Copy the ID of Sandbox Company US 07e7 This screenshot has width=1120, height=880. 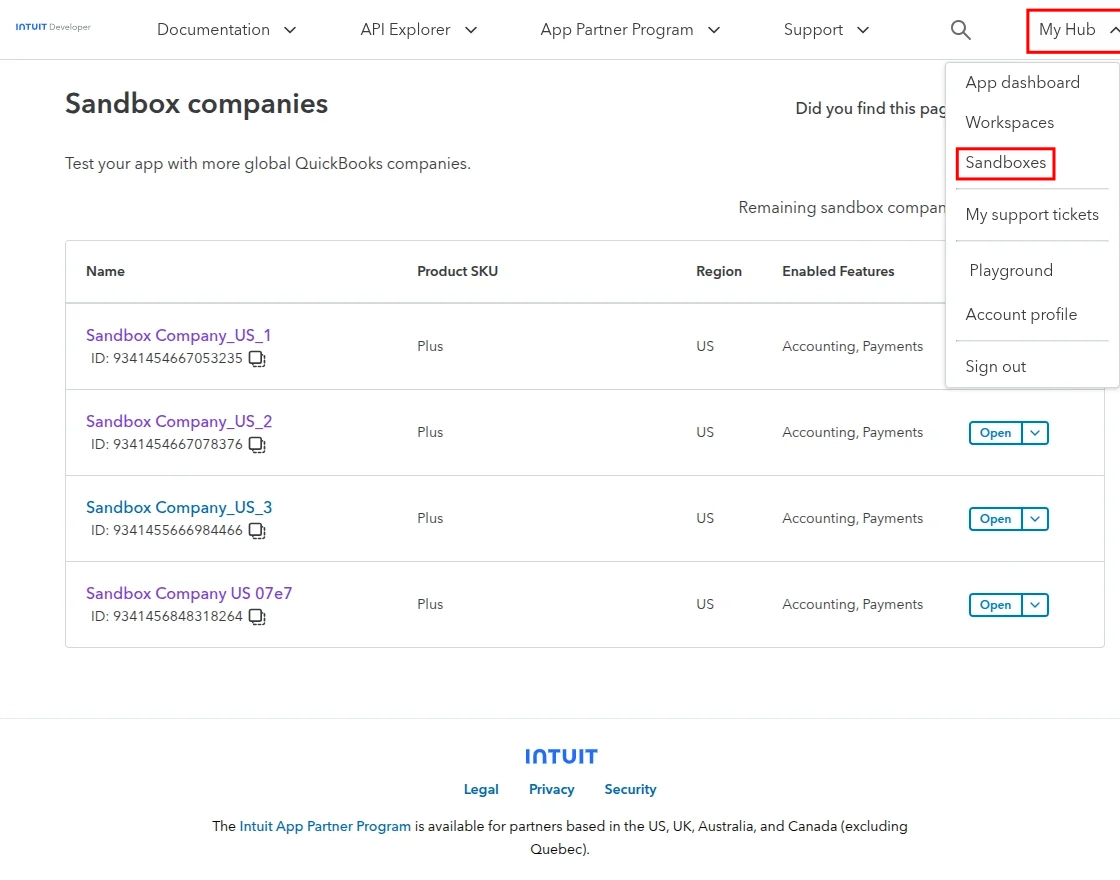click(x=257, y=616)
